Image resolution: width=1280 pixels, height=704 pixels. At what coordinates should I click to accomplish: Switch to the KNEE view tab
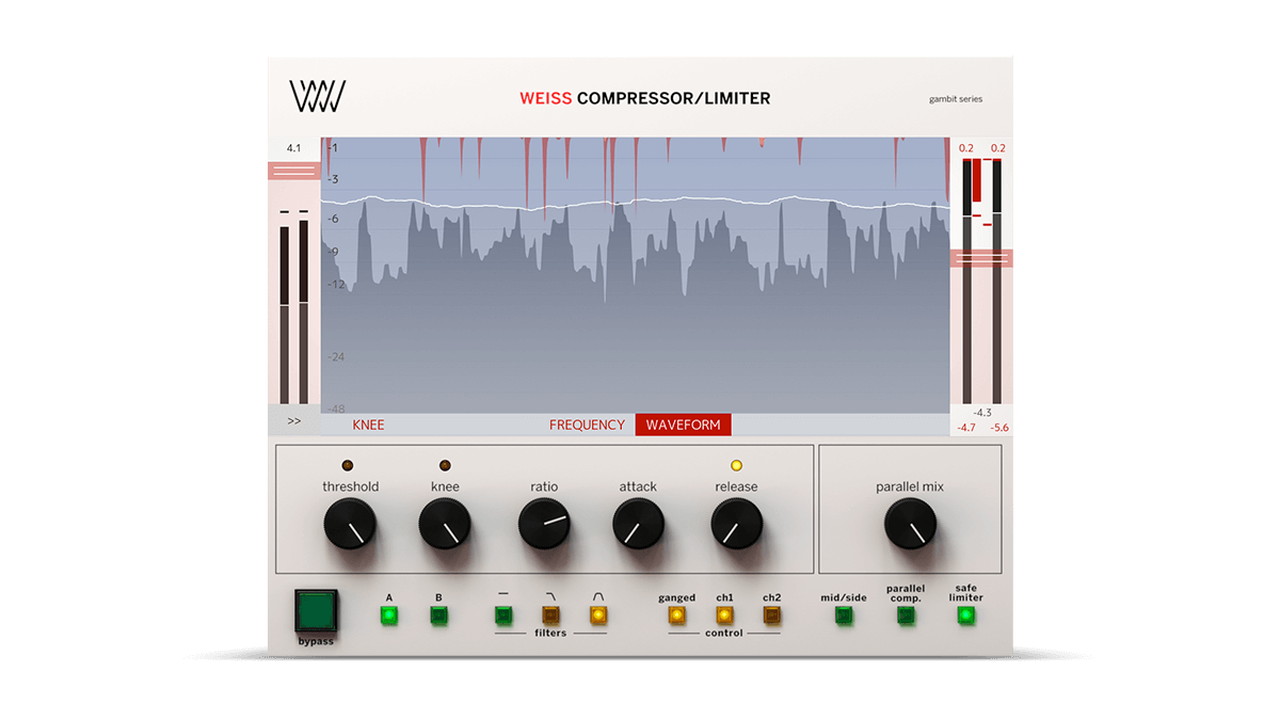click(368, 425)
